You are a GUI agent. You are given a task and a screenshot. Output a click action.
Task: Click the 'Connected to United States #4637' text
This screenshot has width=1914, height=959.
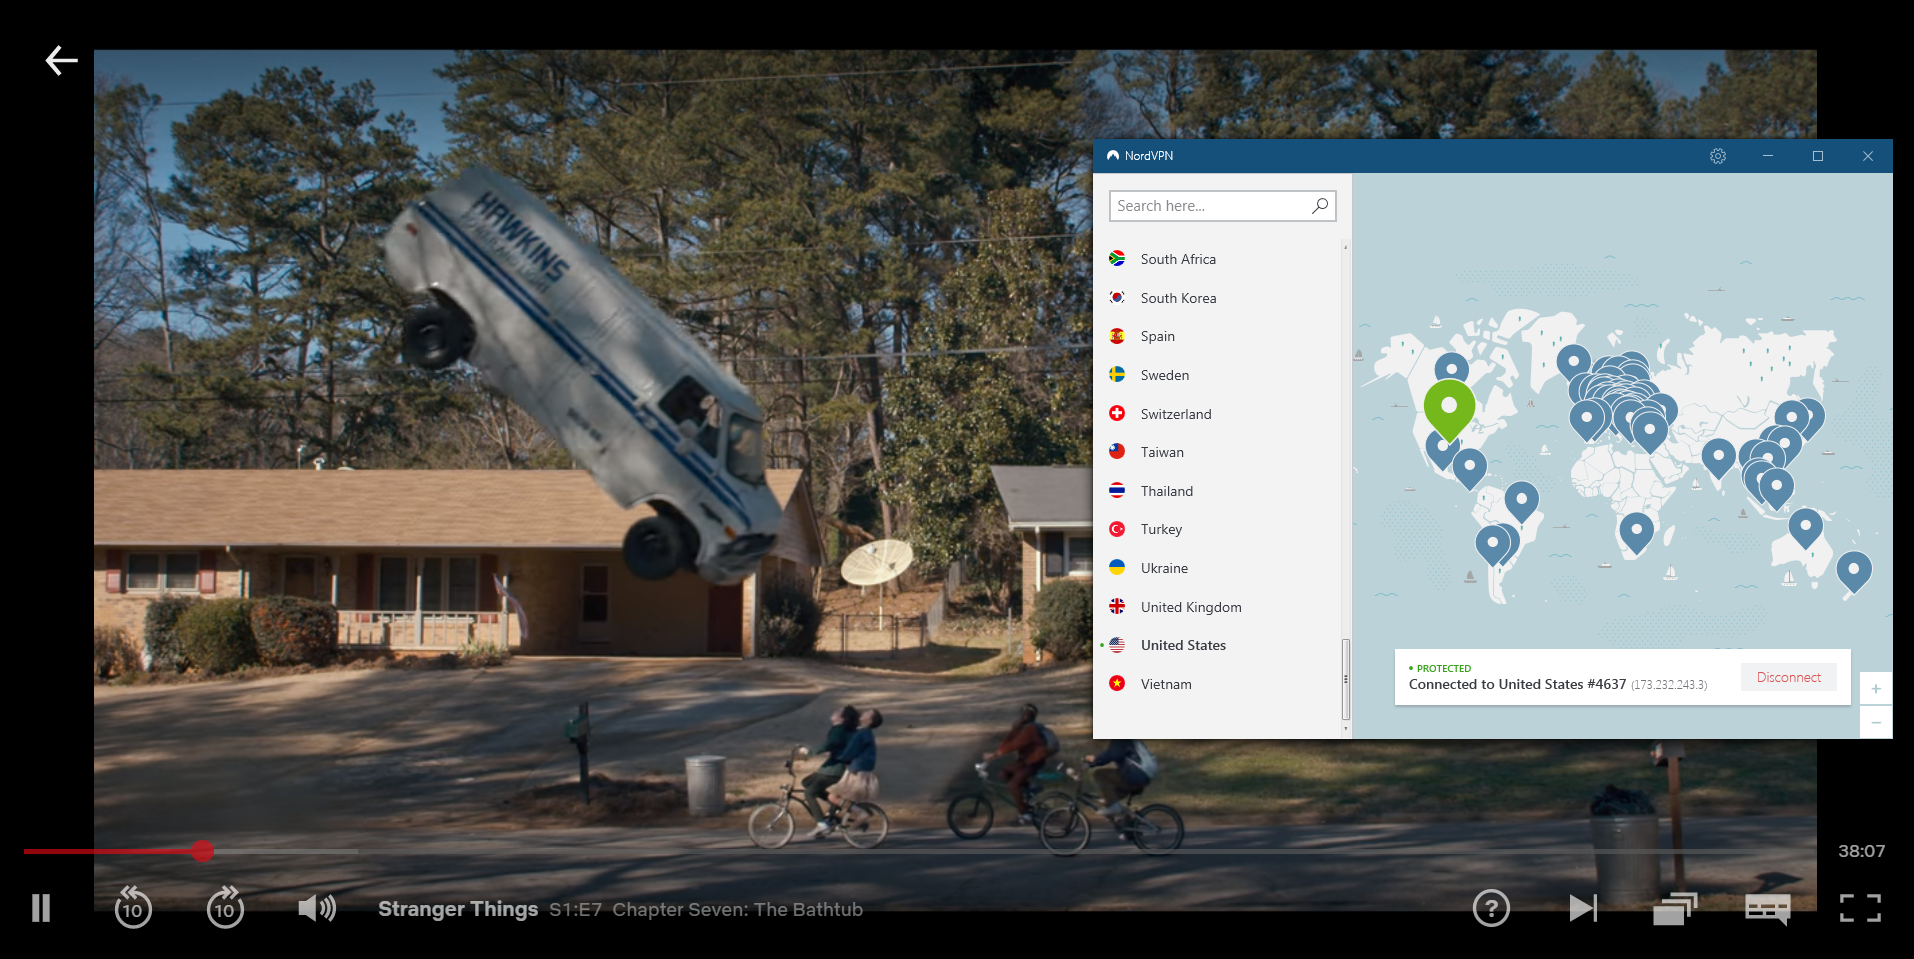click(x=1517, y=685)
